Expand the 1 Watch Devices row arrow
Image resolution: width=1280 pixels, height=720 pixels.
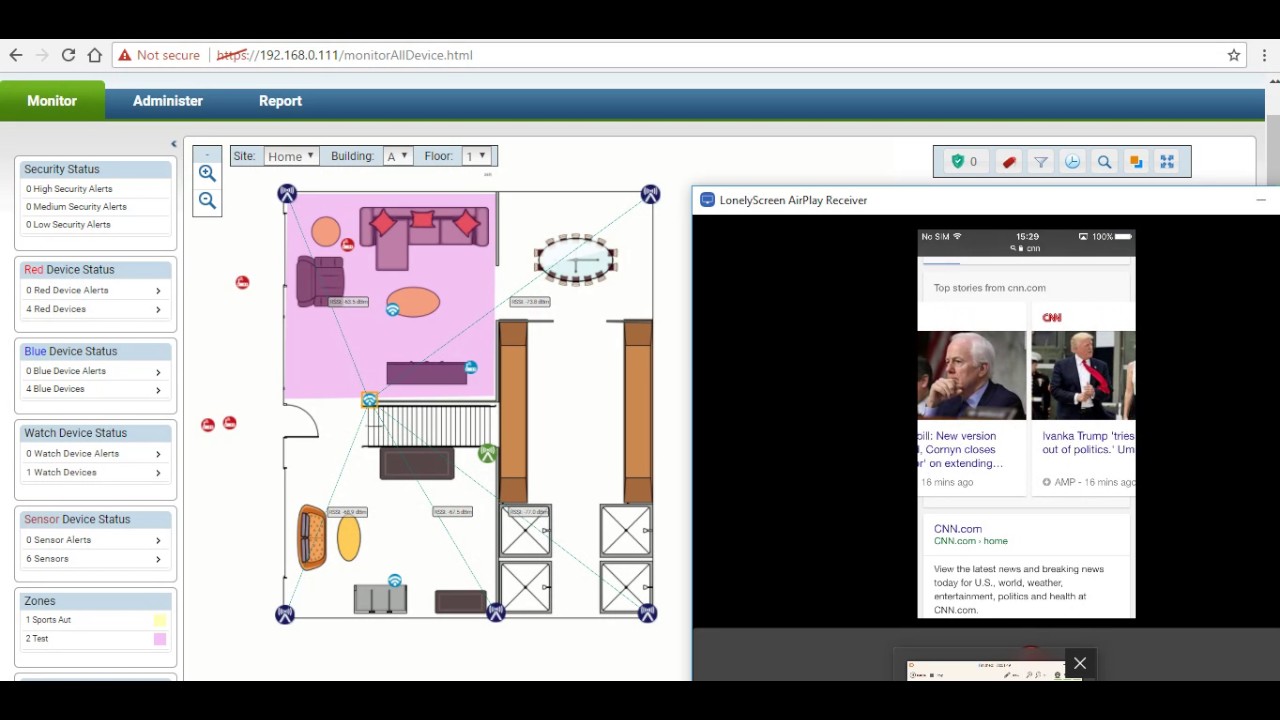tap(158, 473)
